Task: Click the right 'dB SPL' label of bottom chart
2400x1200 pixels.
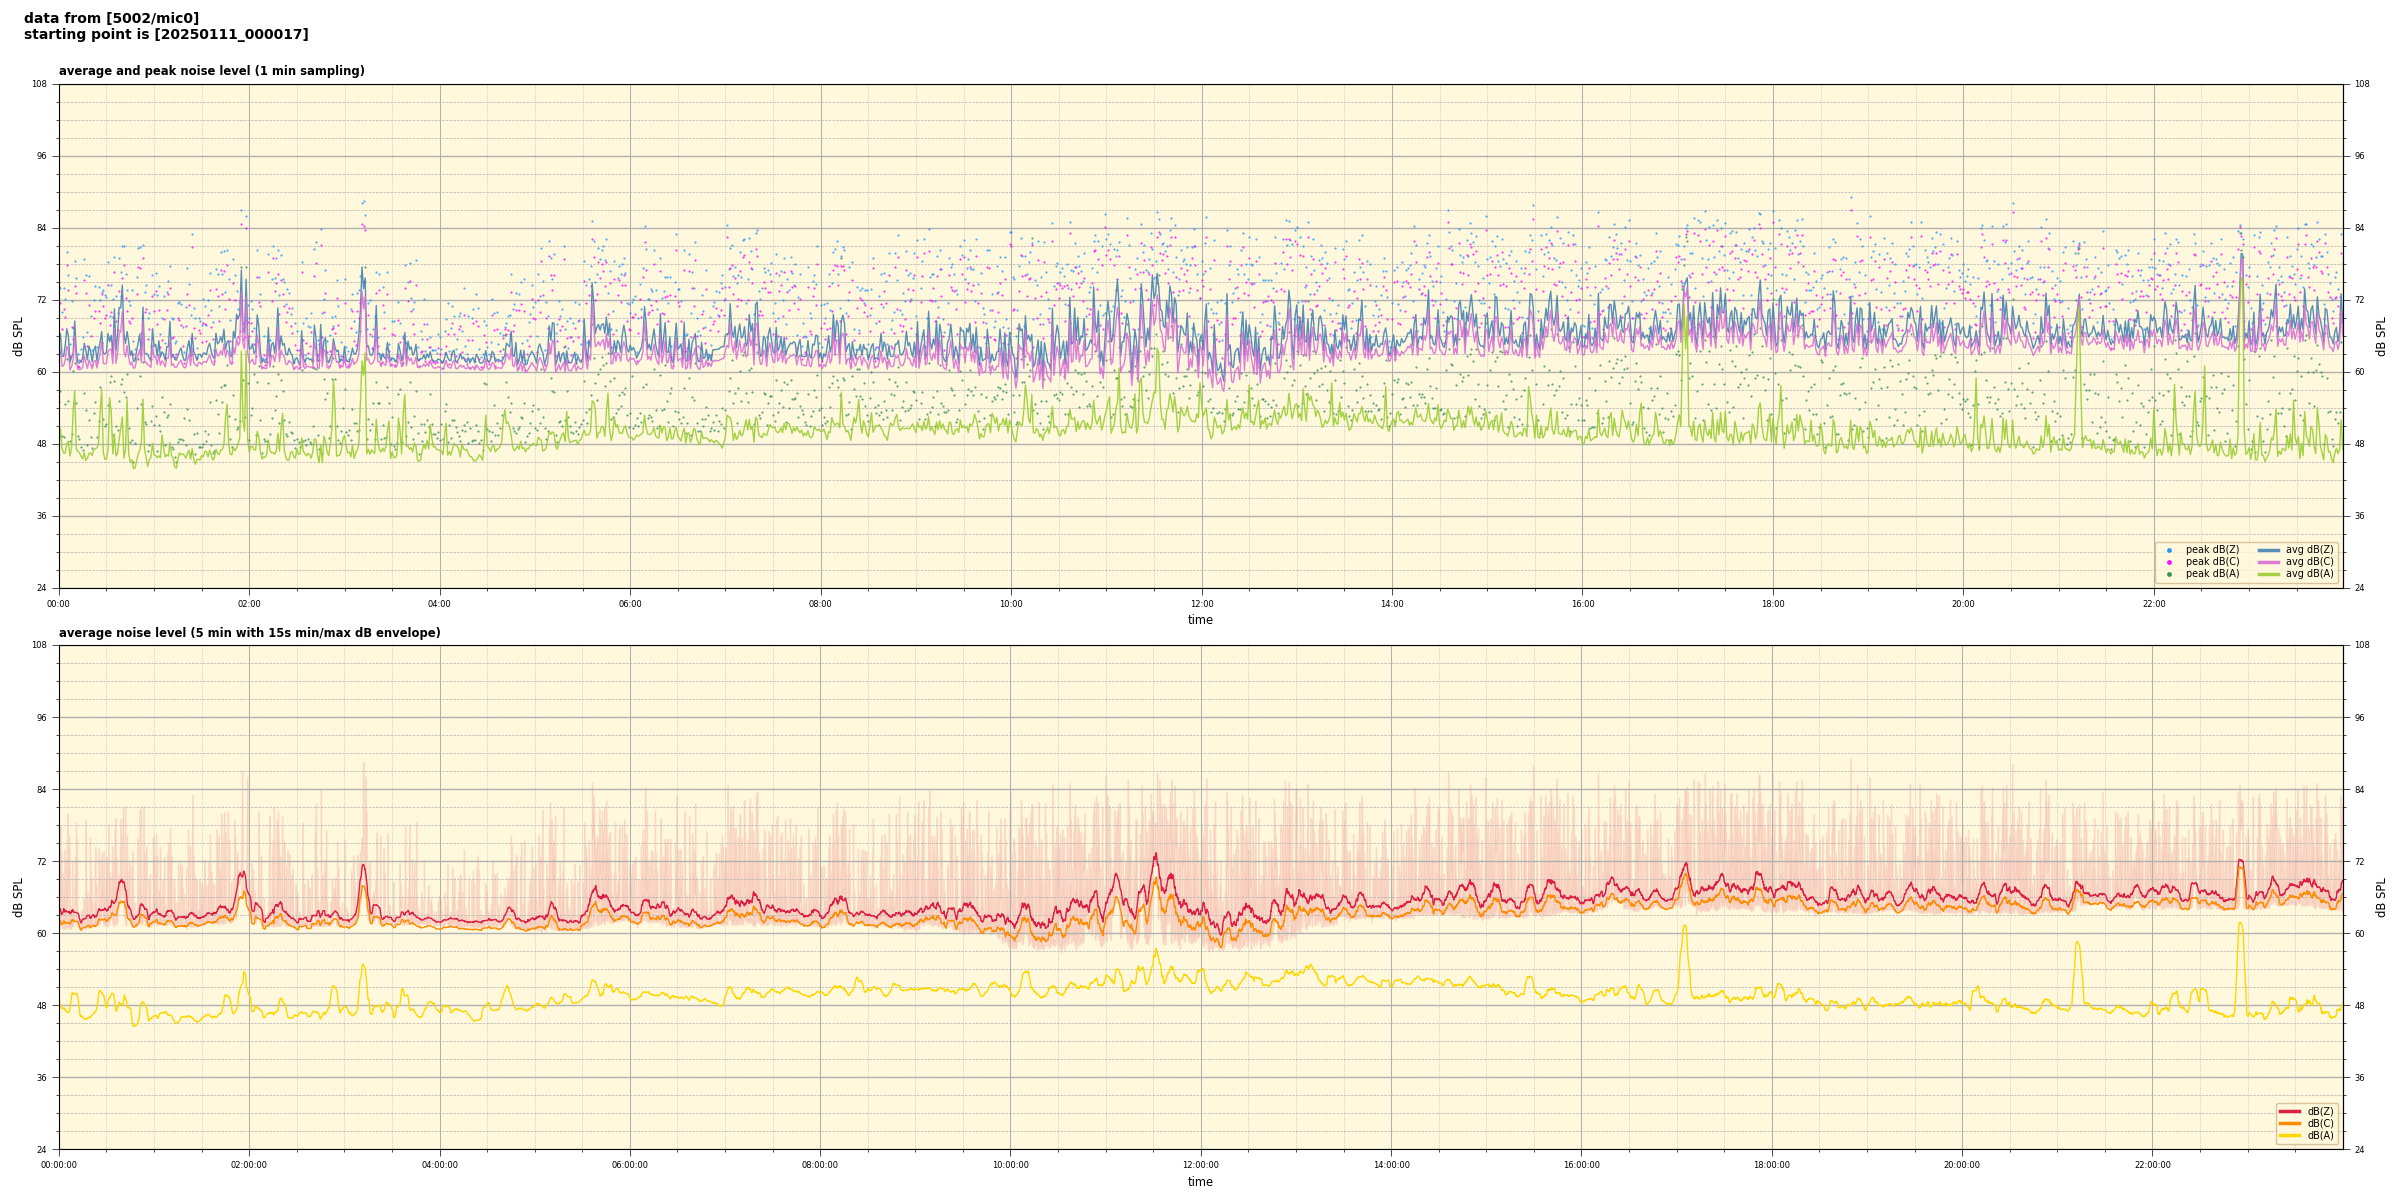Action: (2381, 897)
